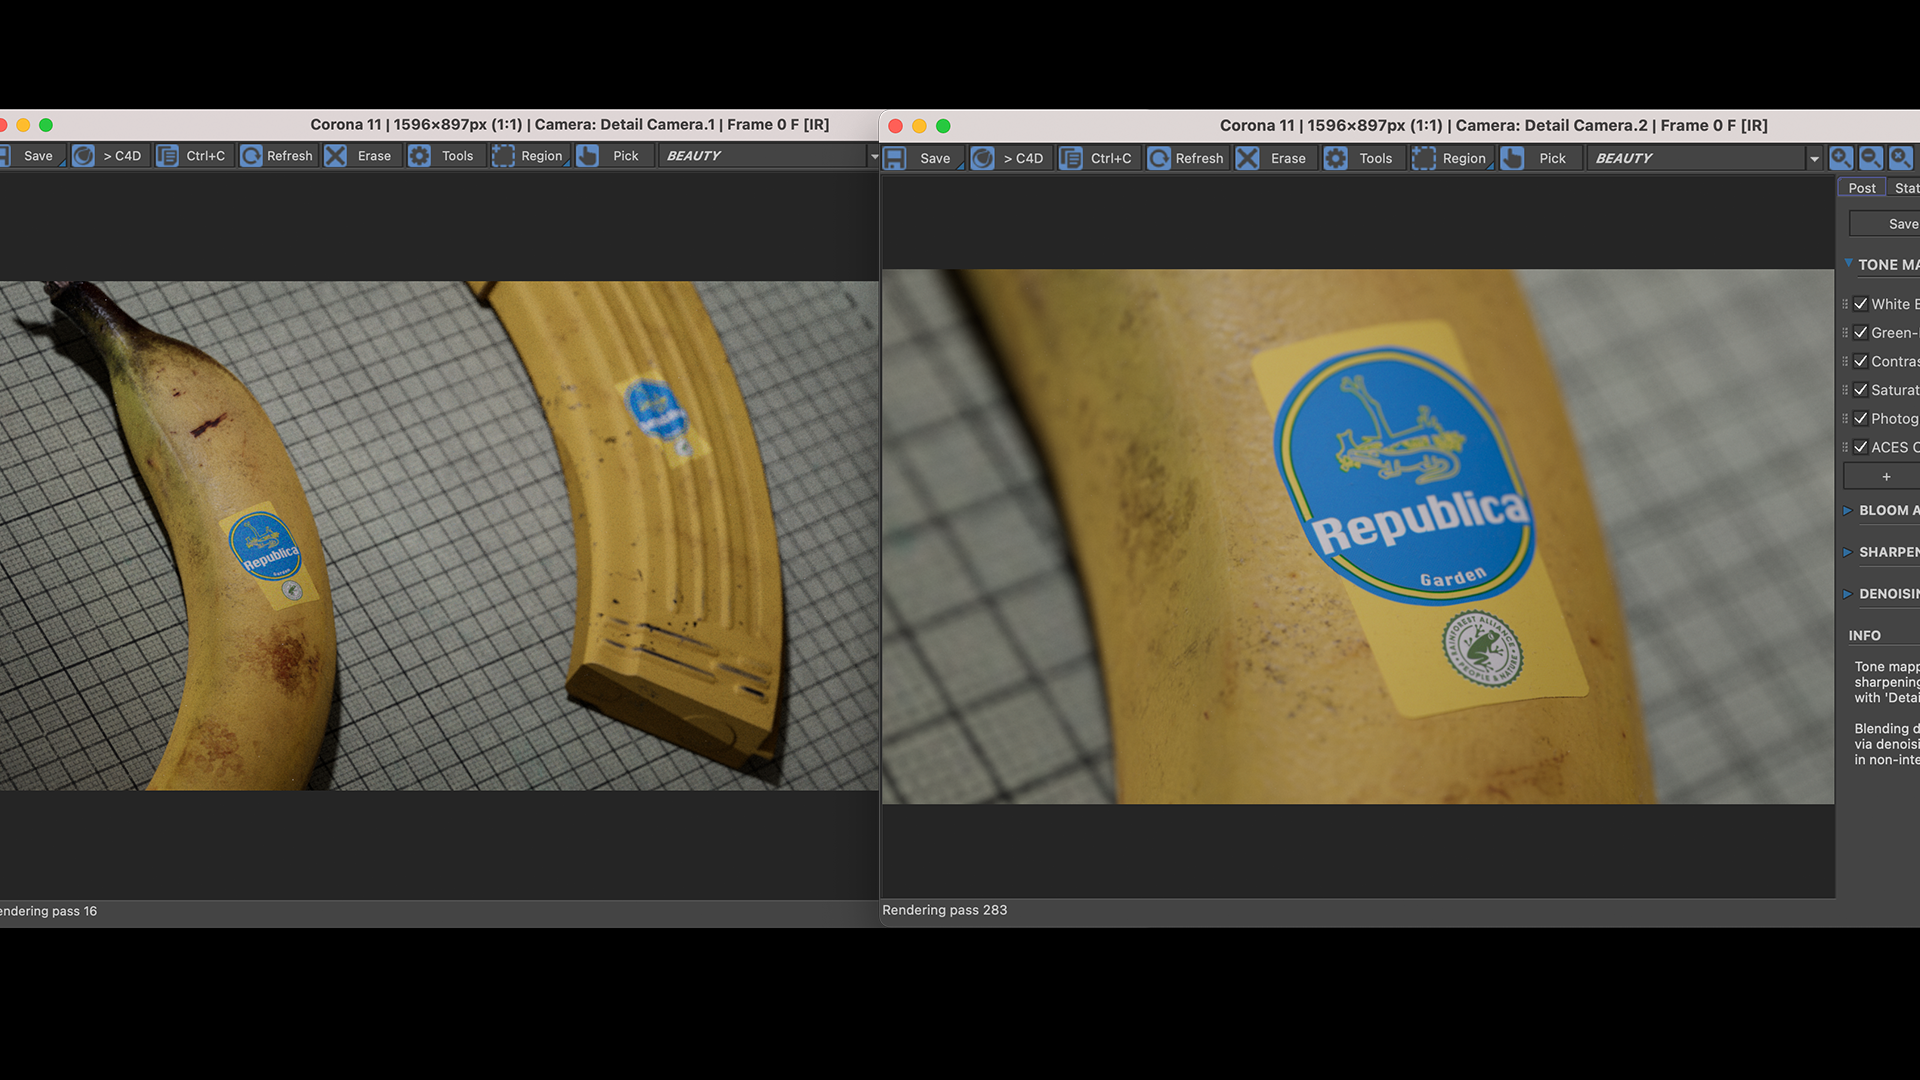Expand the BLOOM section
1920x1080 pixels.
pyautogui.click(x=1848, y=510)
